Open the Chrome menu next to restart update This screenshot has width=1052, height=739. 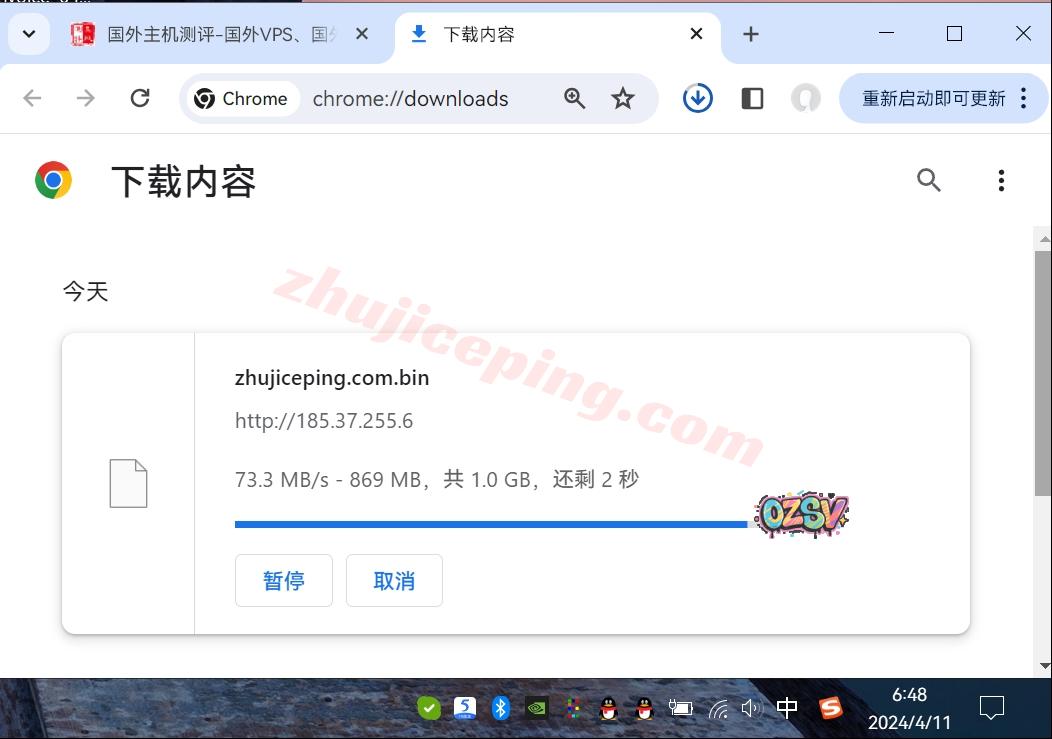1023,98
